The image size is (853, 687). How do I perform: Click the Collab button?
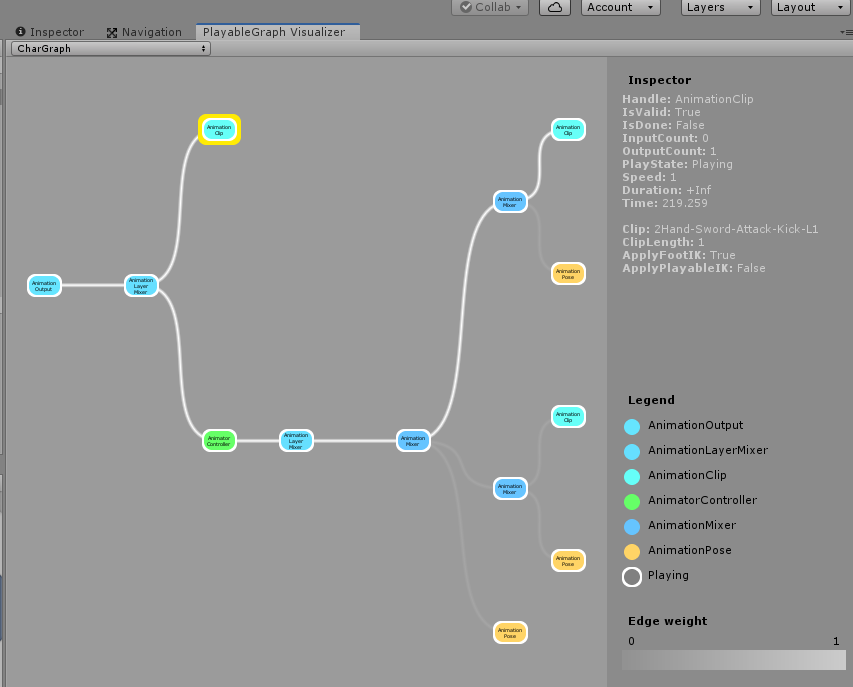tap(489, 7)
